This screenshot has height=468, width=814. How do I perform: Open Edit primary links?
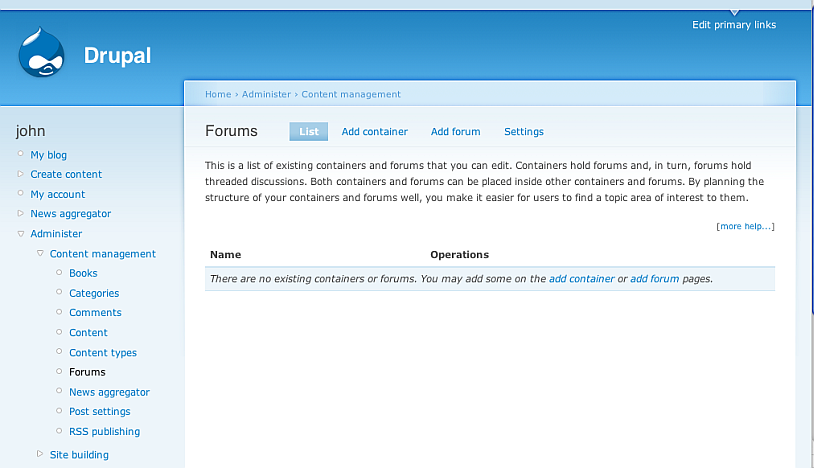(733, 25)
